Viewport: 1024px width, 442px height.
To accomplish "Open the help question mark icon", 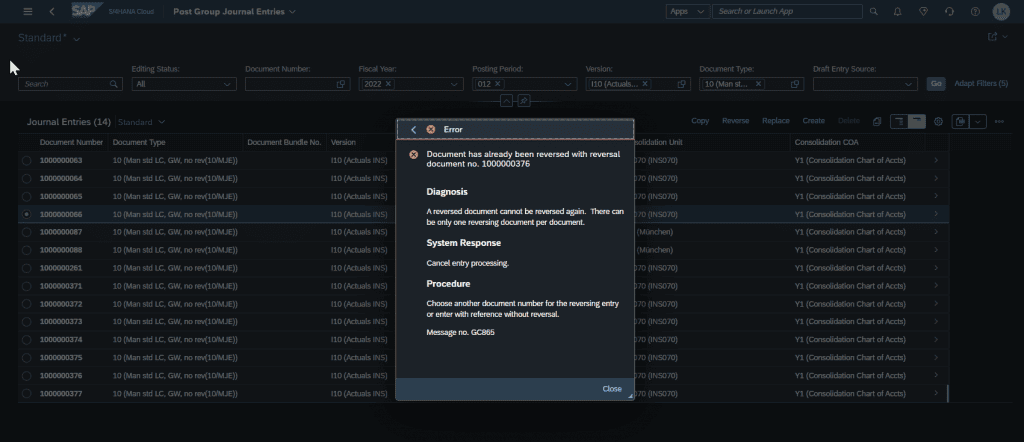I will coord(975,12).
